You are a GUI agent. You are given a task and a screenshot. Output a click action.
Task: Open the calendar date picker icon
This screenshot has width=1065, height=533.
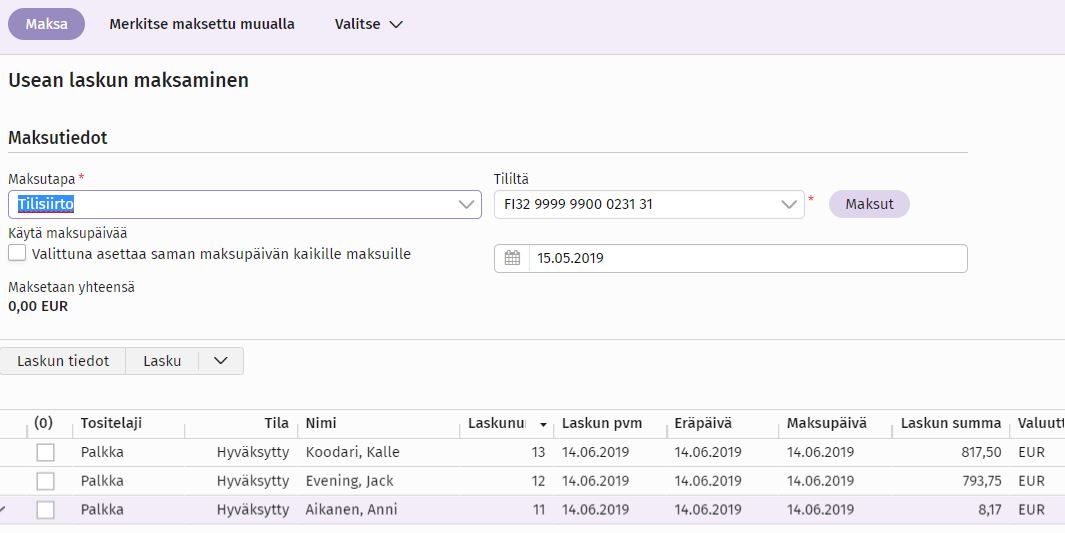(x=512, y=258)
